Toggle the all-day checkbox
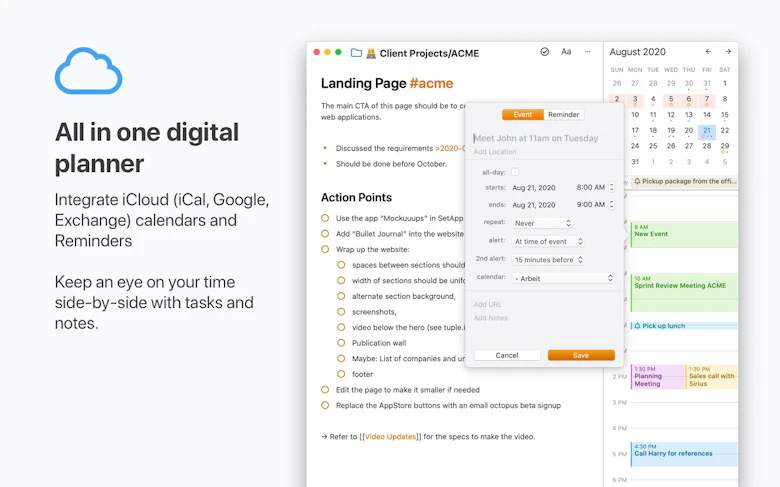This screenshot has height=487, width=780. [515, 172]
